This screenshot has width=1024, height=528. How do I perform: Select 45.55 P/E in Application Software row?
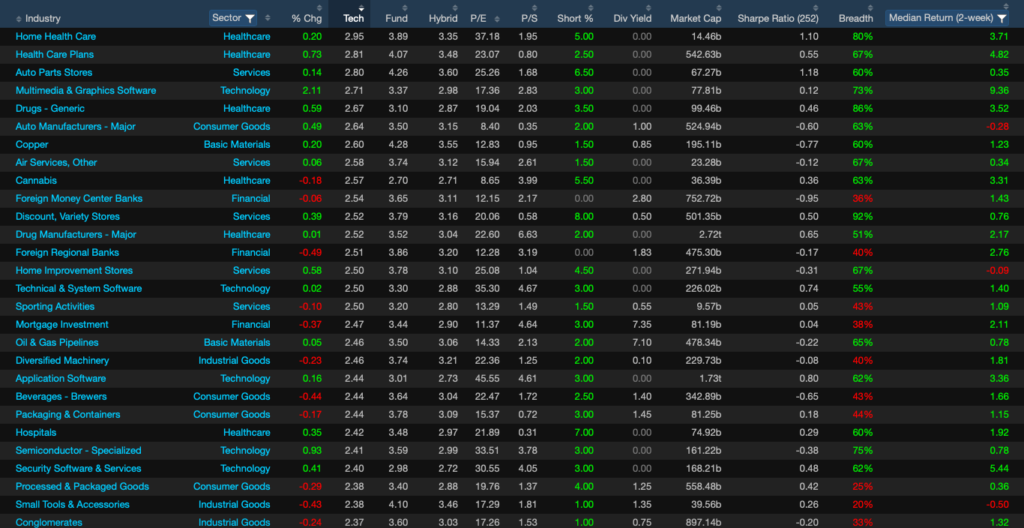(x=488, y=378)
